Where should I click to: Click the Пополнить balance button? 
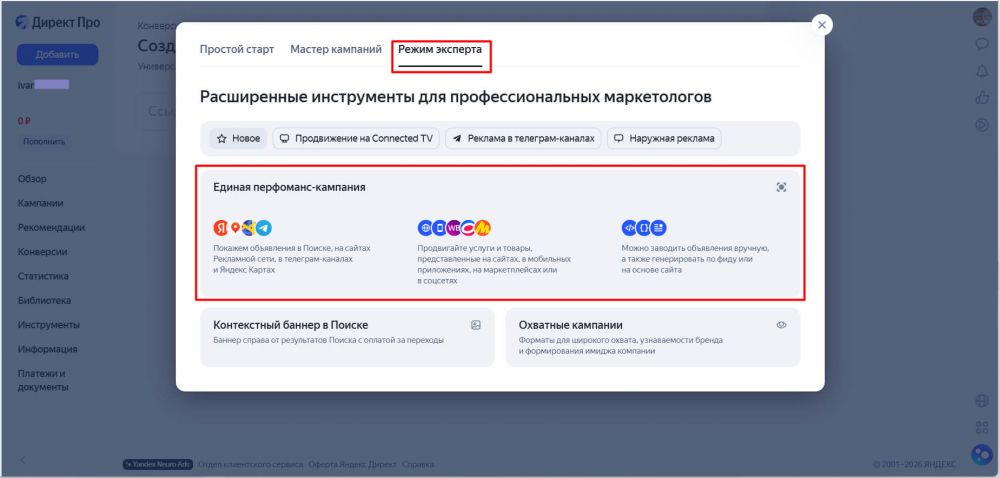45,141
